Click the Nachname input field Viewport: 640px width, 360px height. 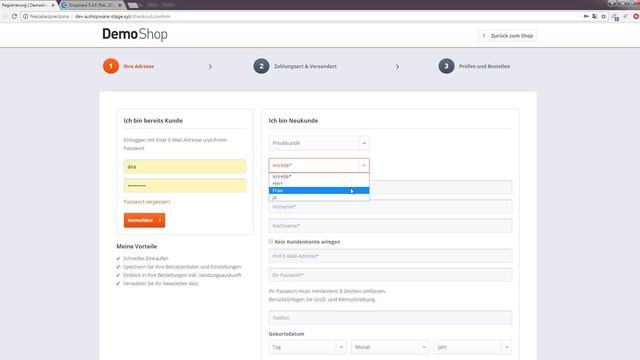click(390, 226)
